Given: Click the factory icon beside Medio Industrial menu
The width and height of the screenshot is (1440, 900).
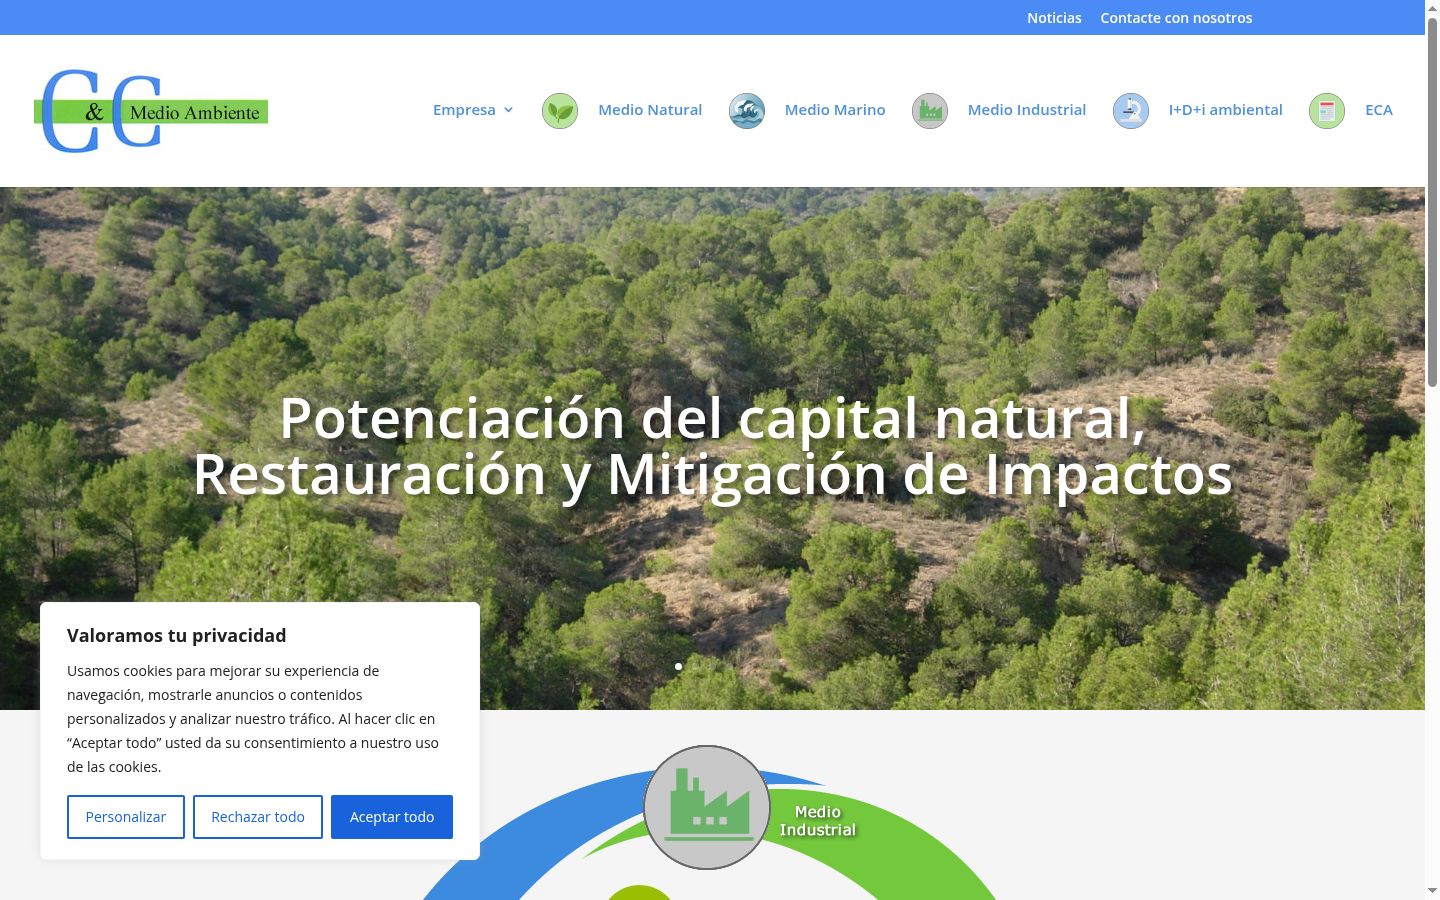Looking at the screenshot, I should pos(930,110).
